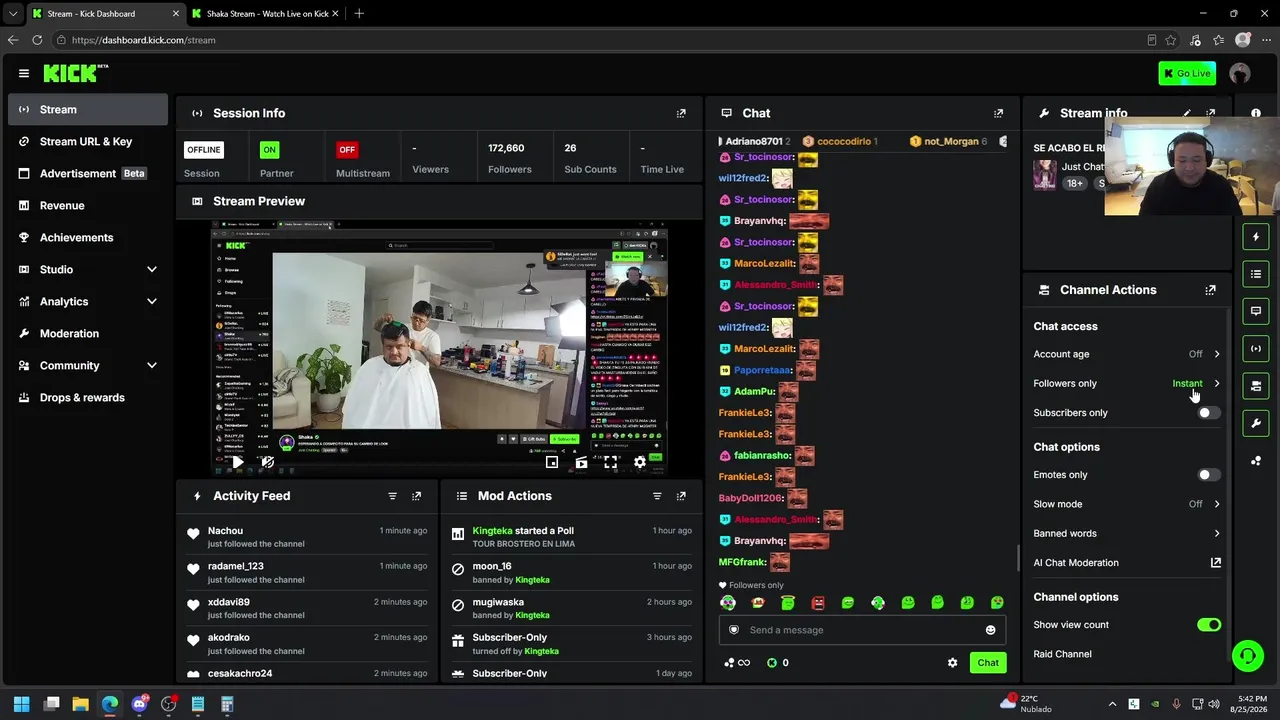Open the Advertisement Beta page
Image resolution: width=1280 pixels, height=720 pixels.
pyautogui.click(x=88, y=173)
